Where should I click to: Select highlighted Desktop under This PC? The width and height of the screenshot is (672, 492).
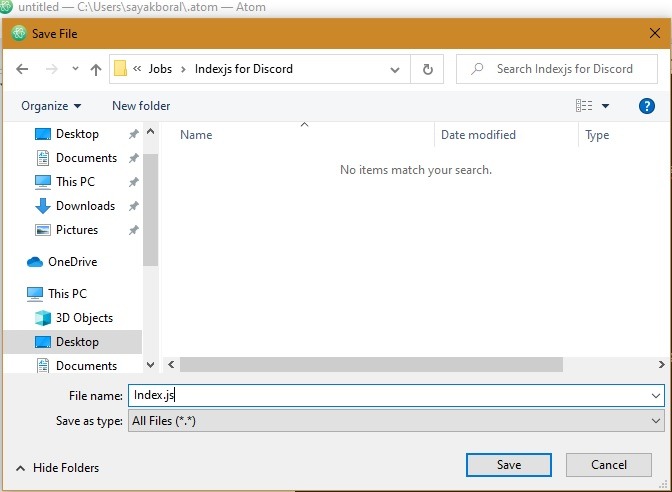tap(72, 342)
